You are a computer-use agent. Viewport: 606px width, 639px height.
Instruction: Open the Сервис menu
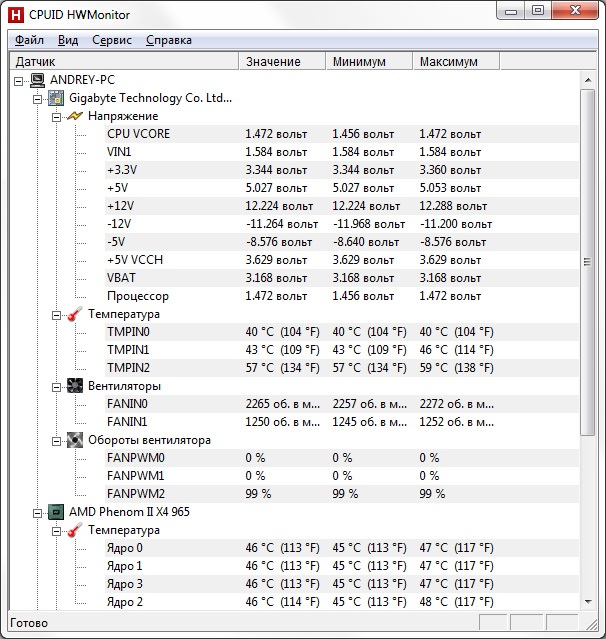pyautogui.click(x=111, y=40)
